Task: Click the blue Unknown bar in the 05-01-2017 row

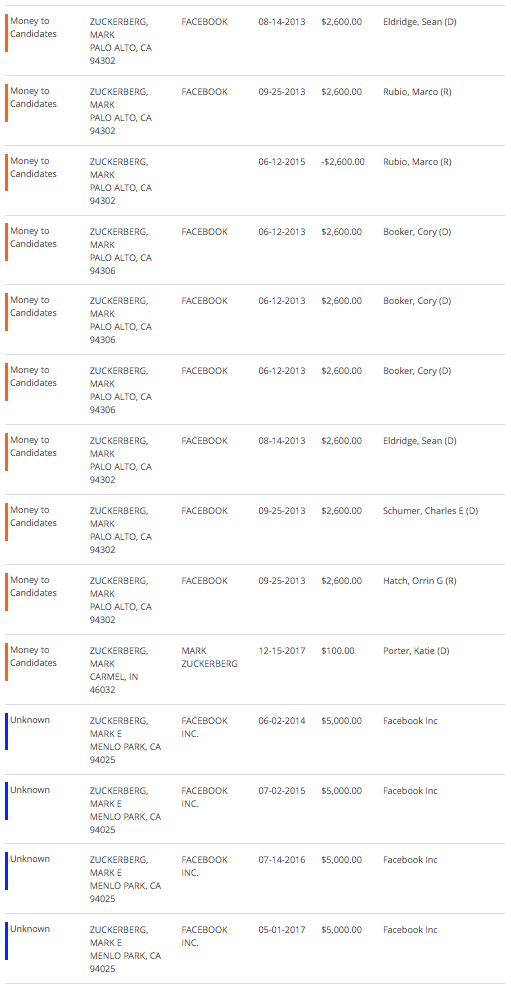Action: pyautogui.click(x=6, y=941)
